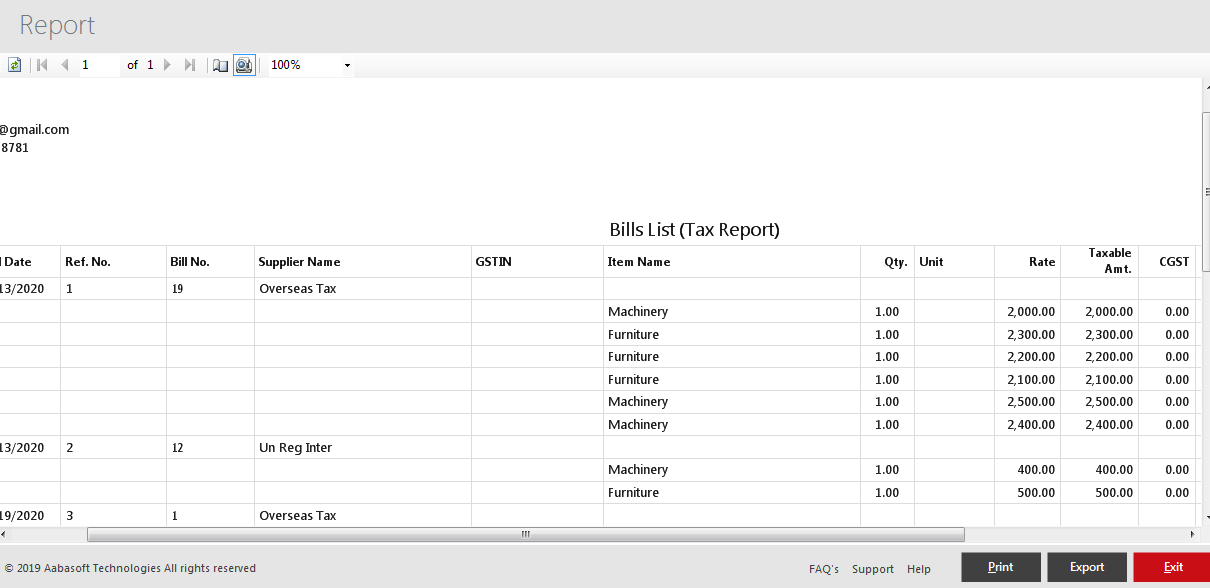Screen dimensions: 1210x588
Task: Click the document refresh icon on the toolbar
Action: click(14, 64)
